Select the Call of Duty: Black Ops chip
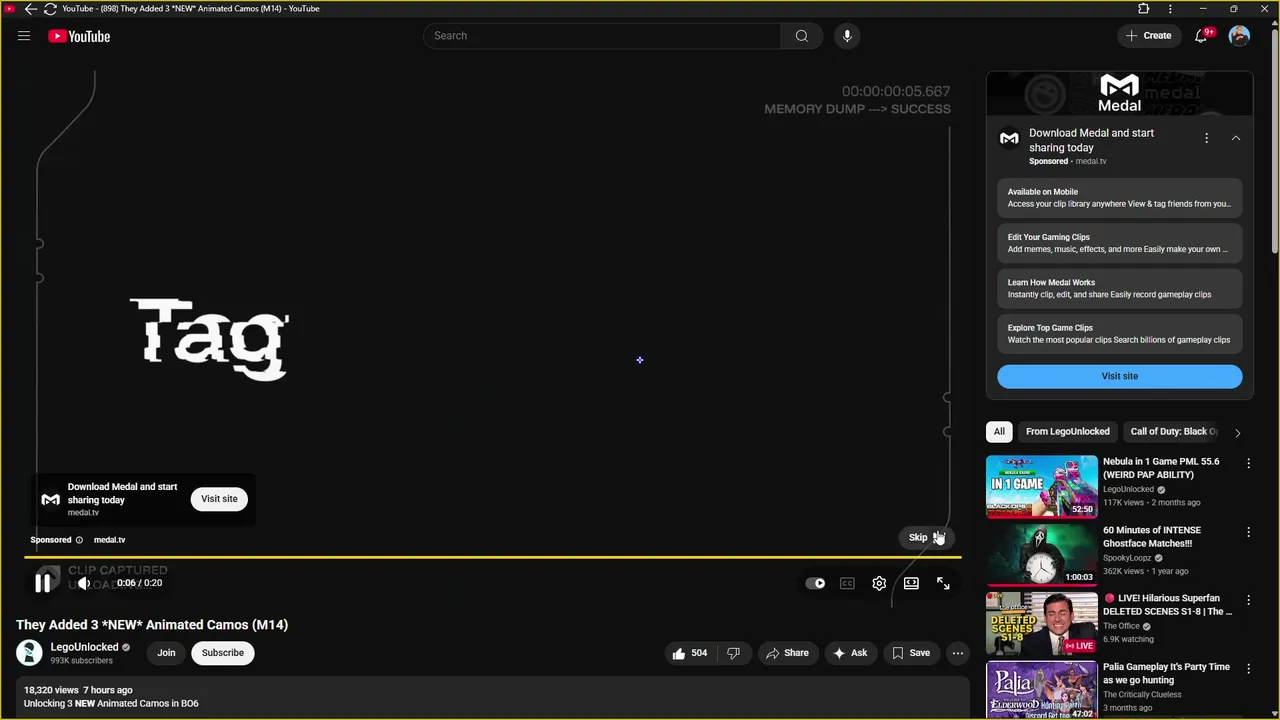Image resolution: width=1280 pixels, height=720 pixels. 1173,431
